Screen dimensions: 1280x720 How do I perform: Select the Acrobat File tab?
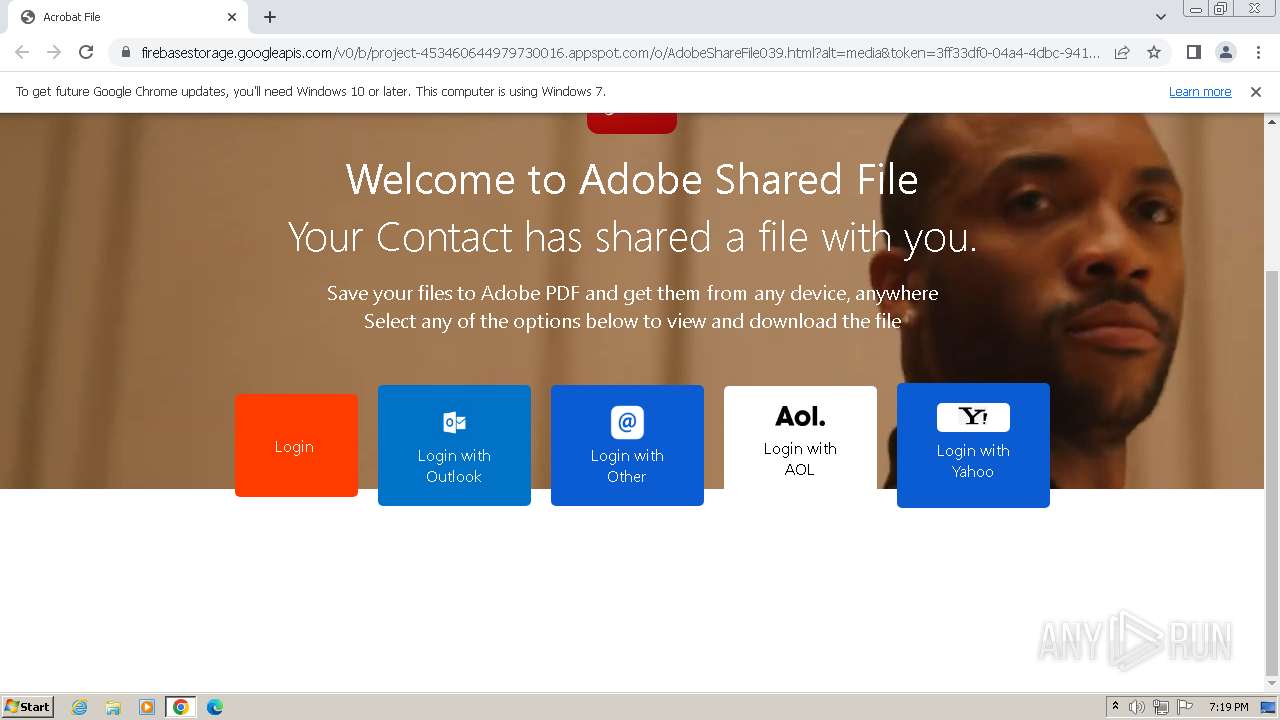click(127, 17)
